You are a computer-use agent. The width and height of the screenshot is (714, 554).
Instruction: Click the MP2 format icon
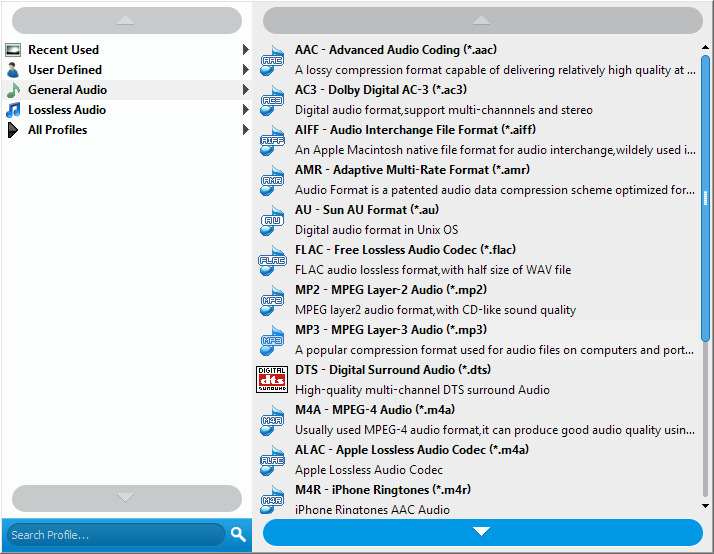click(x=272, y=300)
